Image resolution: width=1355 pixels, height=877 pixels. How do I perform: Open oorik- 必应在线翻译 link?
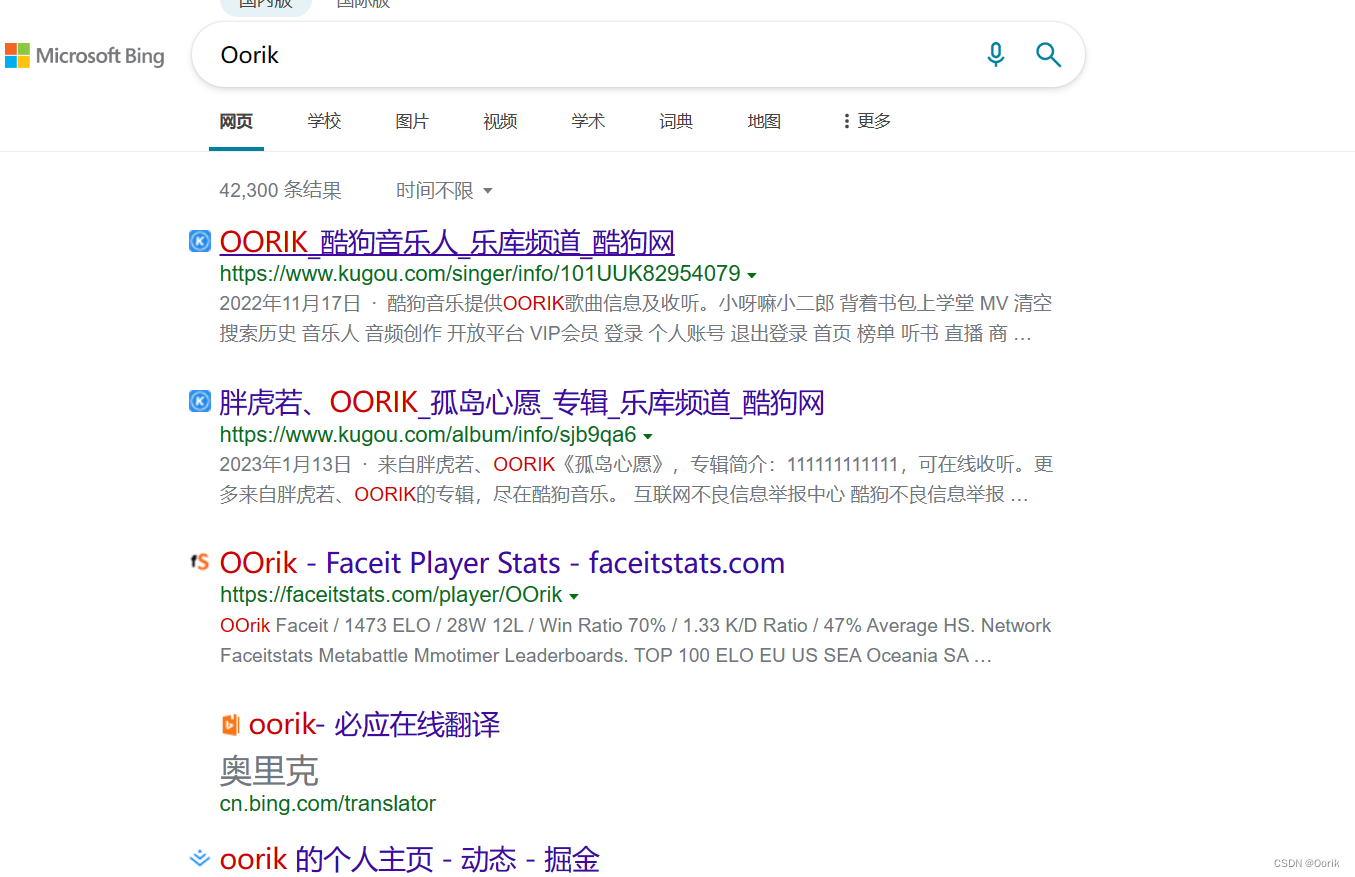[374, 724]
